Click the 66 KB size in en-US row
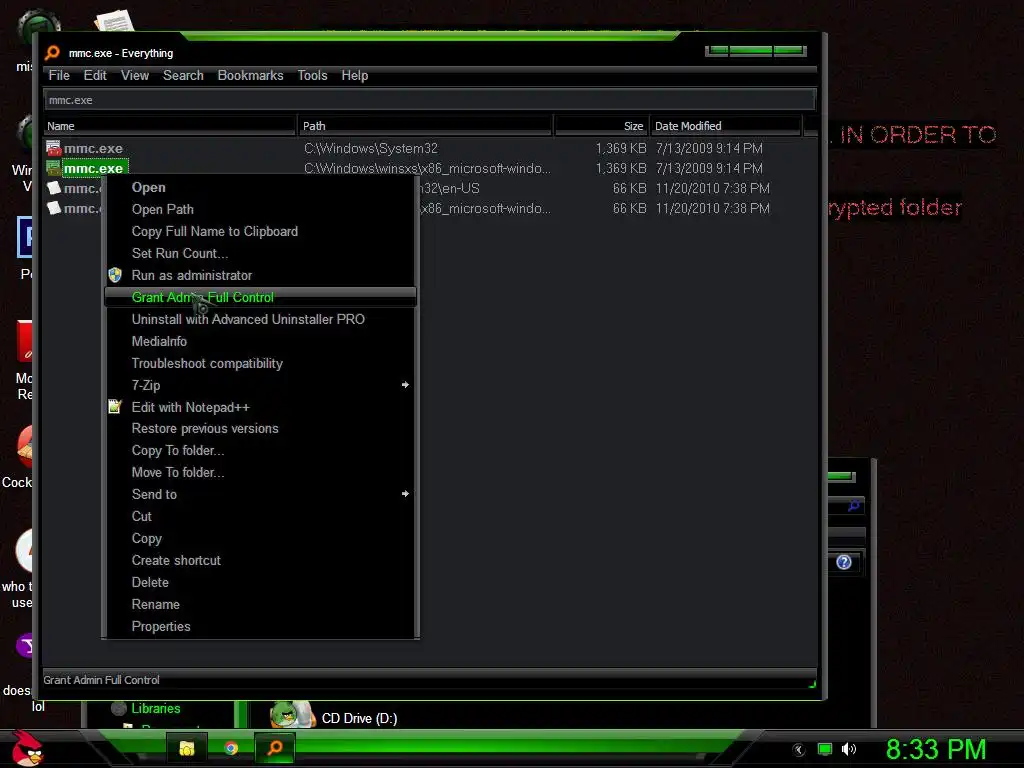This screenshot has width=1024, height=768. coord(629,188)
